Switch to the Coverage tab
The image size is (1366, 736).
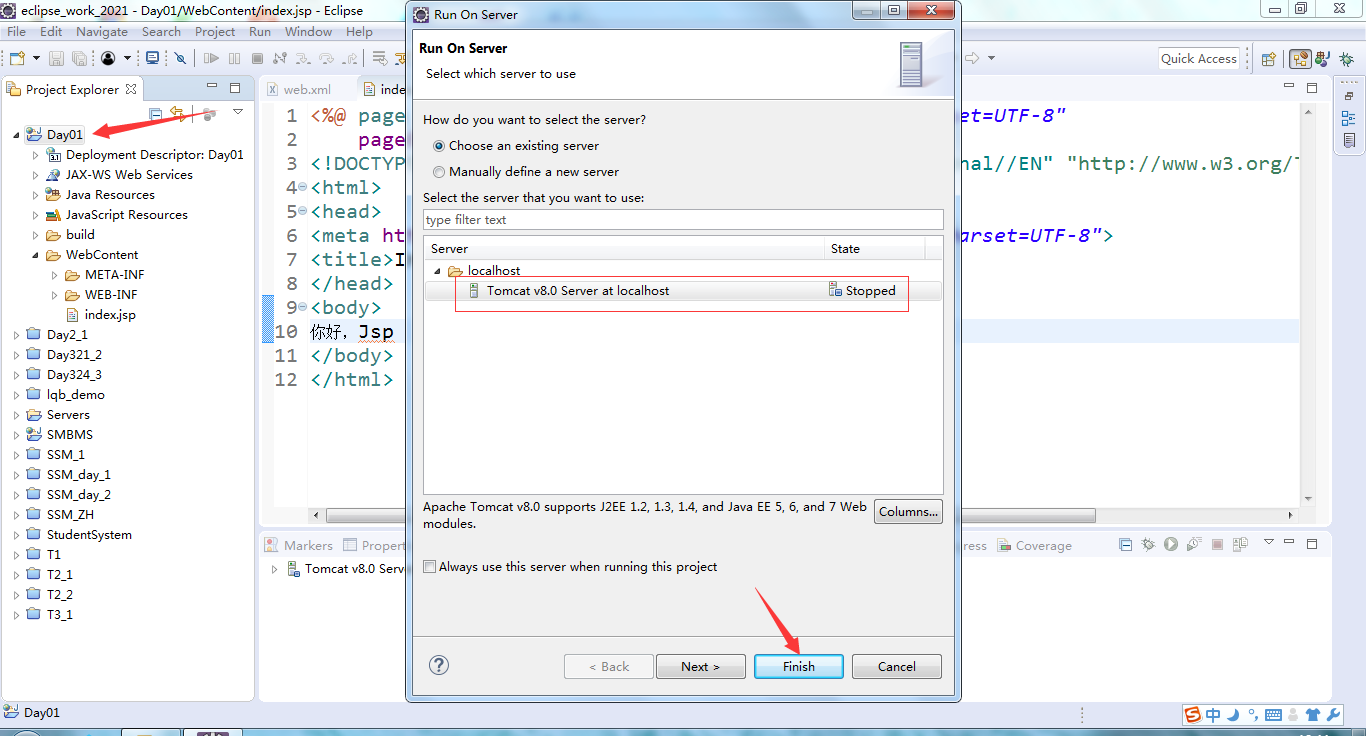click(x=1034, y=546)
